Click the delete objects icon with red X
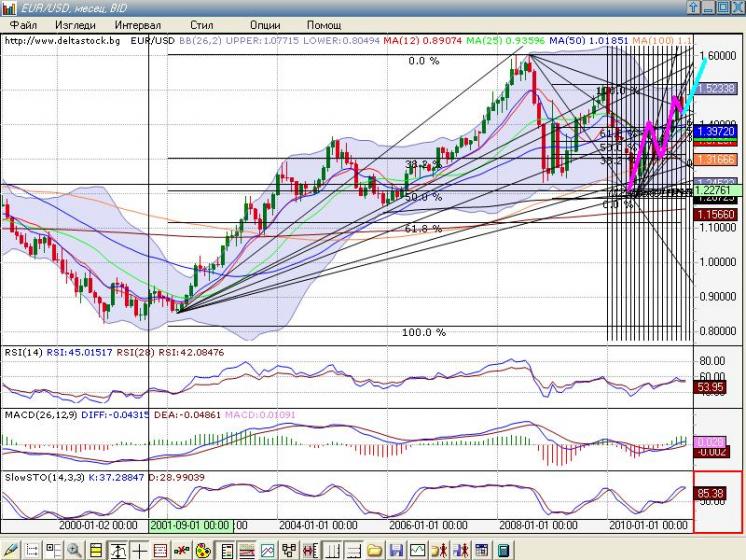This screenshot has height=560, width=746. [182, 550]
